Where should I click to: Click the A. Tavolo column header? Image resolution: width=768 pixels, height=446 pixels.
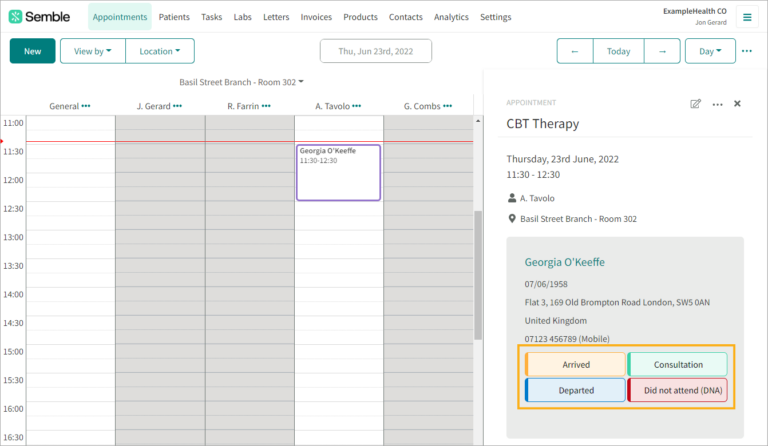(333, 106)
